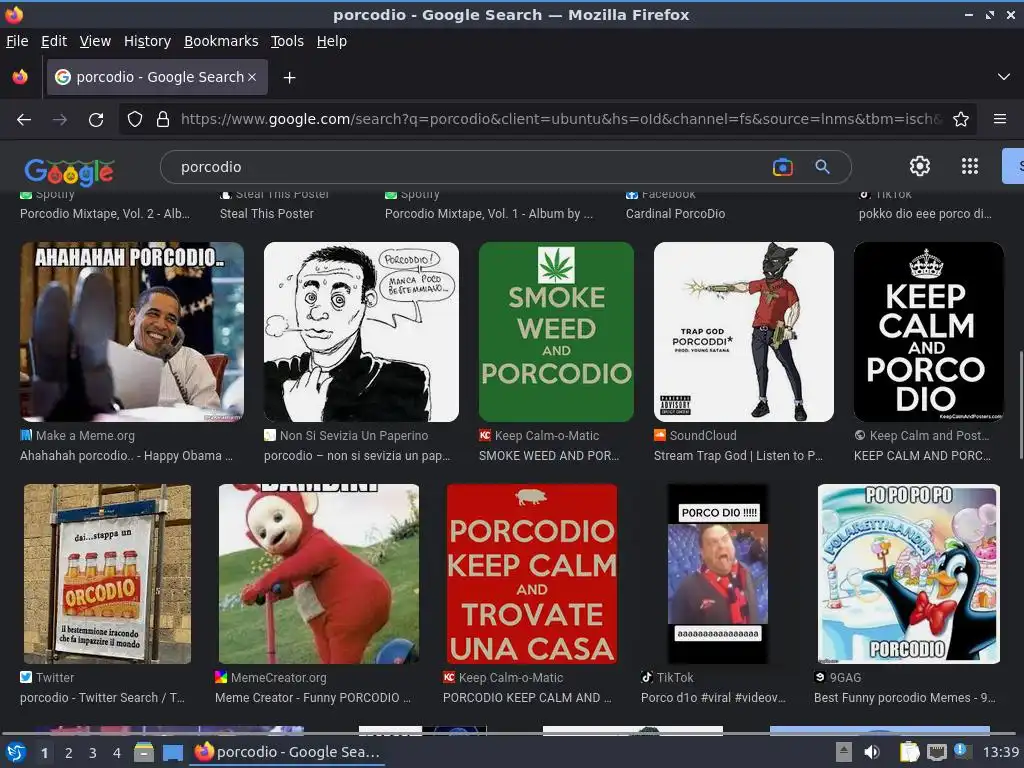The width and height of the screenshot is (1024, 768).
Task: Click 'pokko dio eee porco di...' result title
Action: click(x=925, y=214)
